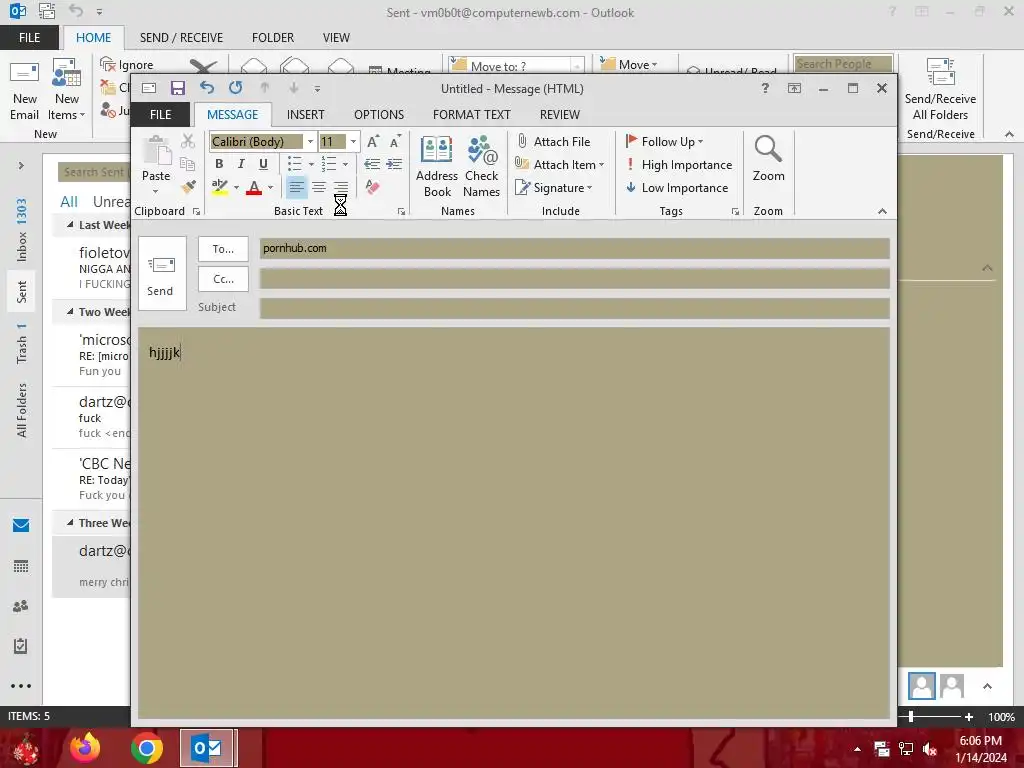The width and height of the screenshot is (1024, 768).
Task: Click the Format Painter brush icon
Action: coord(189,187)
